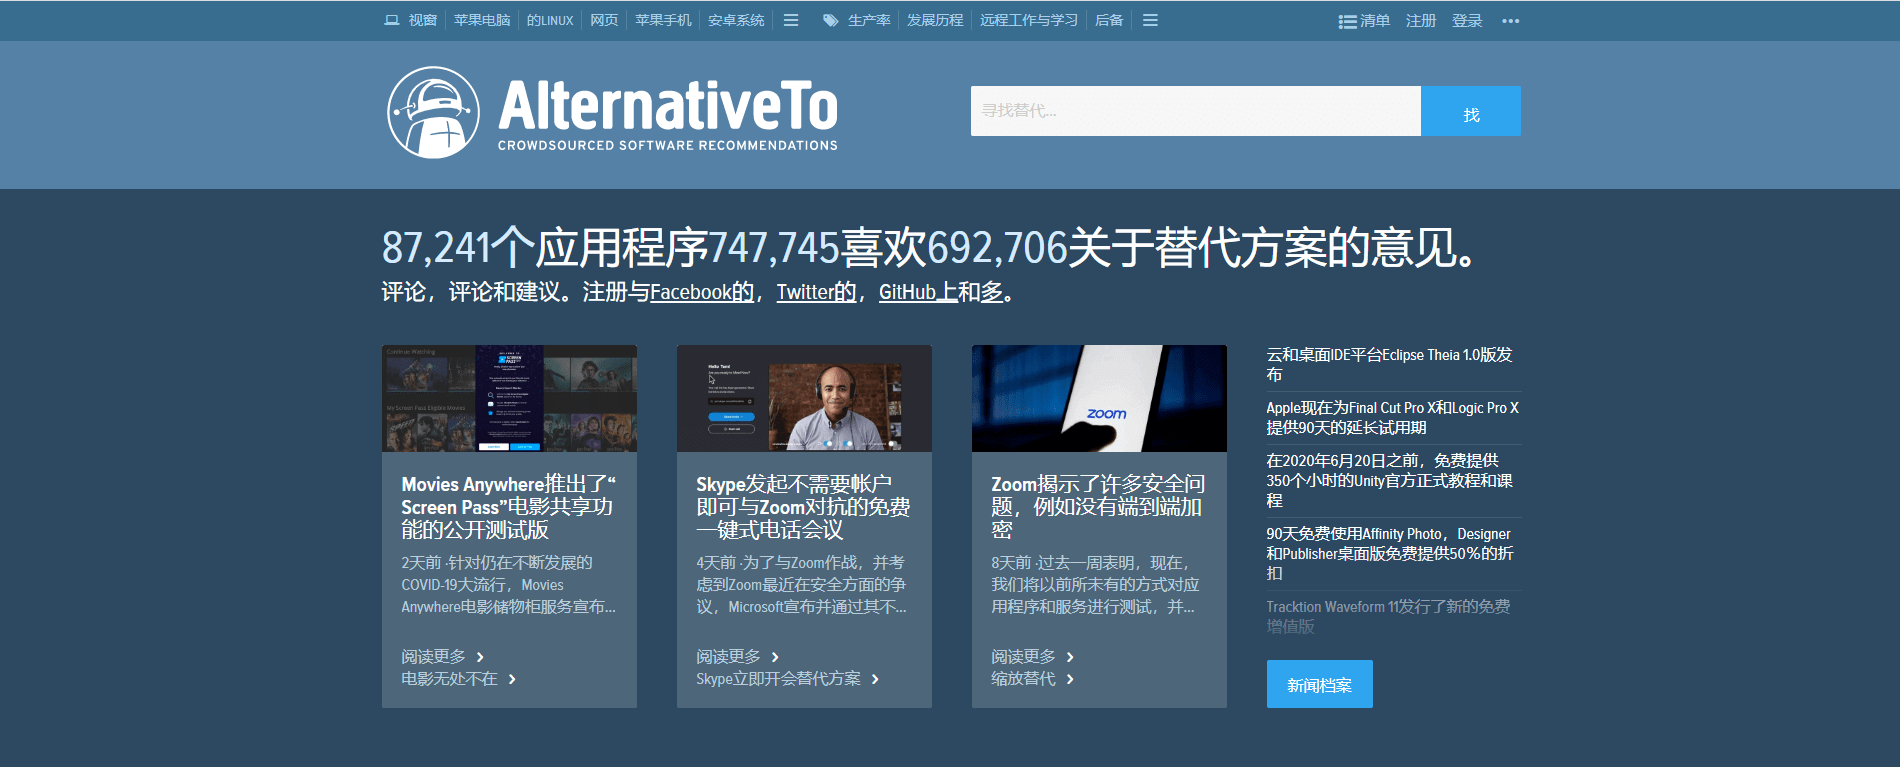Select the 苹果电脑 platform menu item
The width and height of the screenshot is (1900, 767).
tap(482, 20)
